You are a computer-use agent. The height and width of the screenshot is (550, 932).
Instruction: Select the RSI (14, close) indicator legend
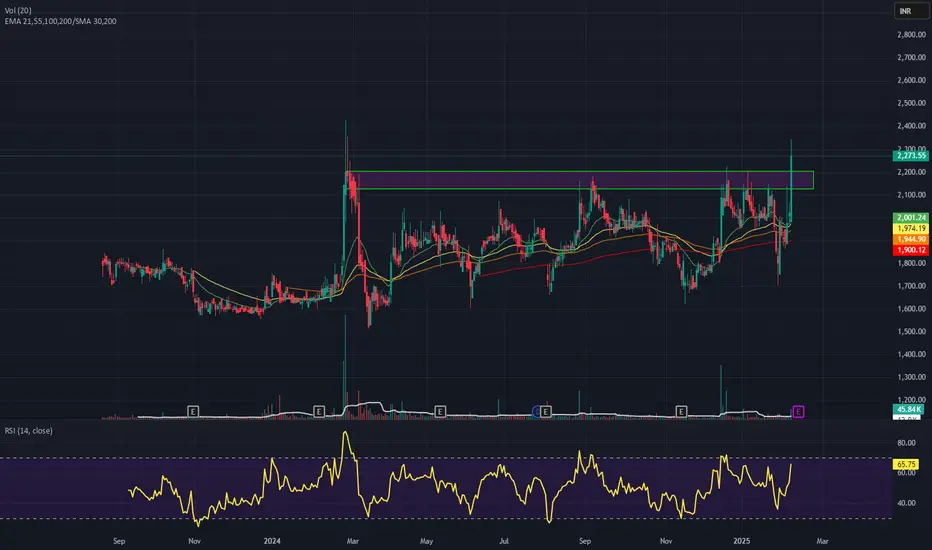pos(29,430)
